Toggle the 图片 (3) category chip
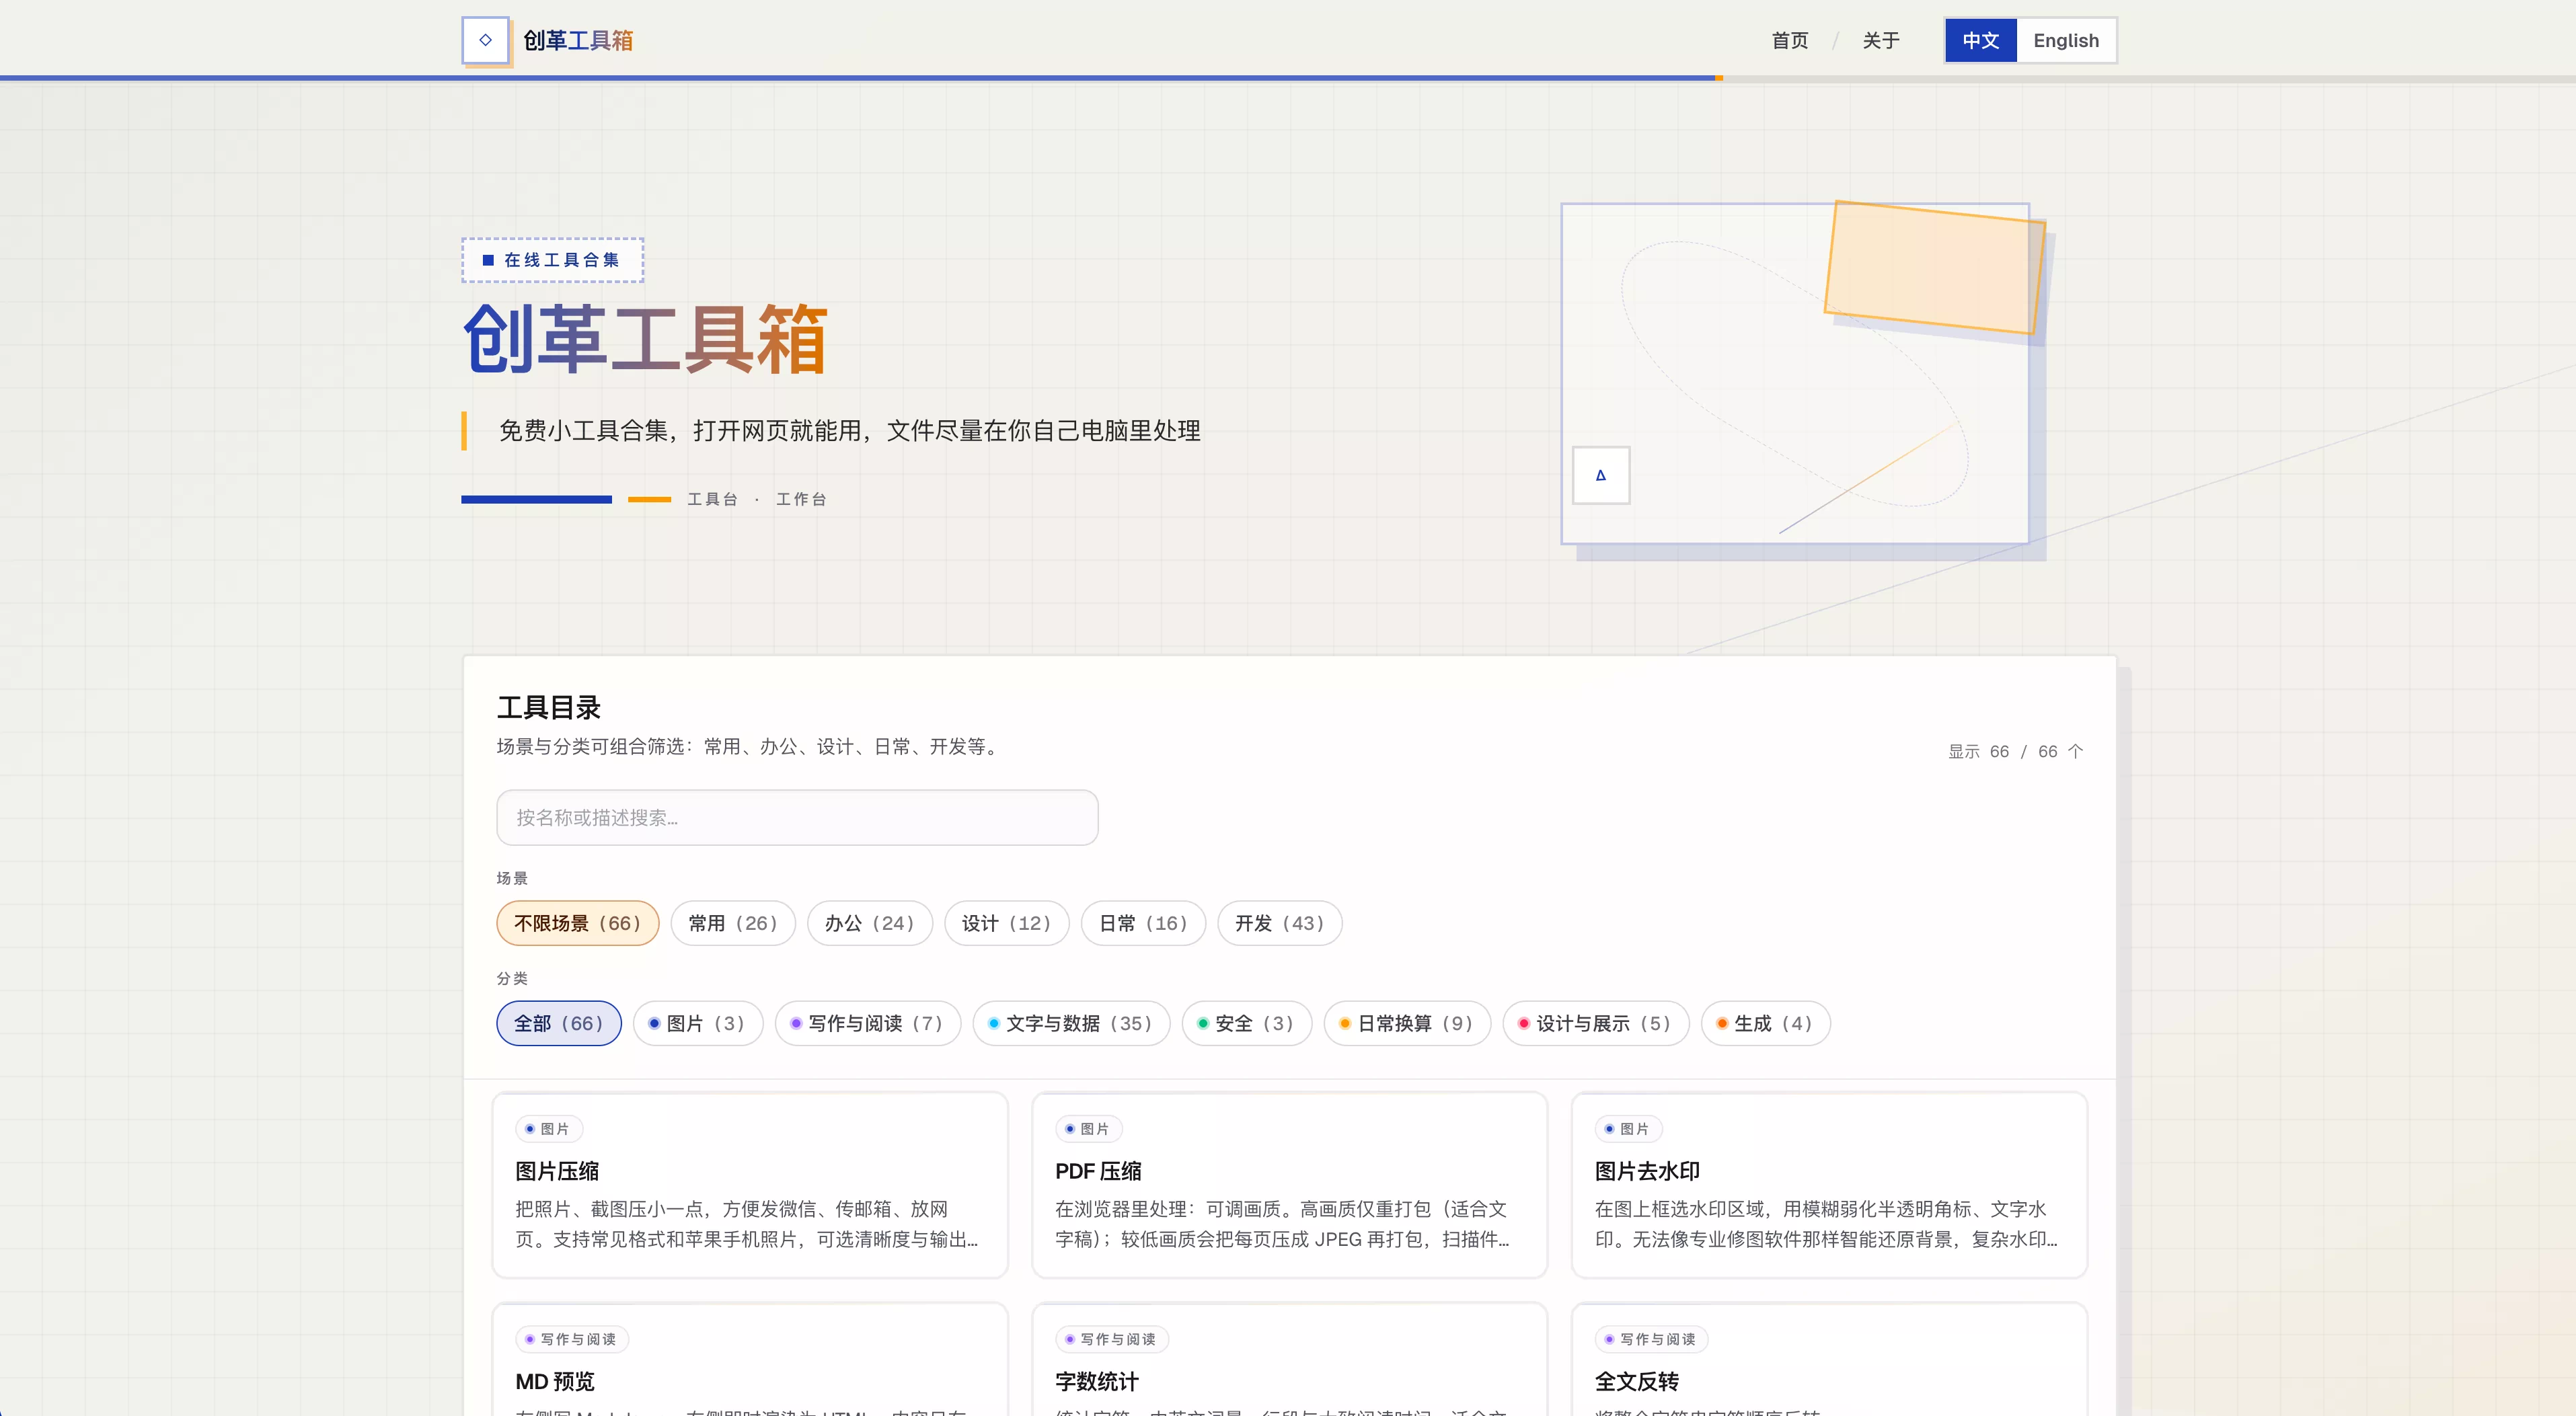Screen dimensions: 2576x1416 click(697, 1023)
